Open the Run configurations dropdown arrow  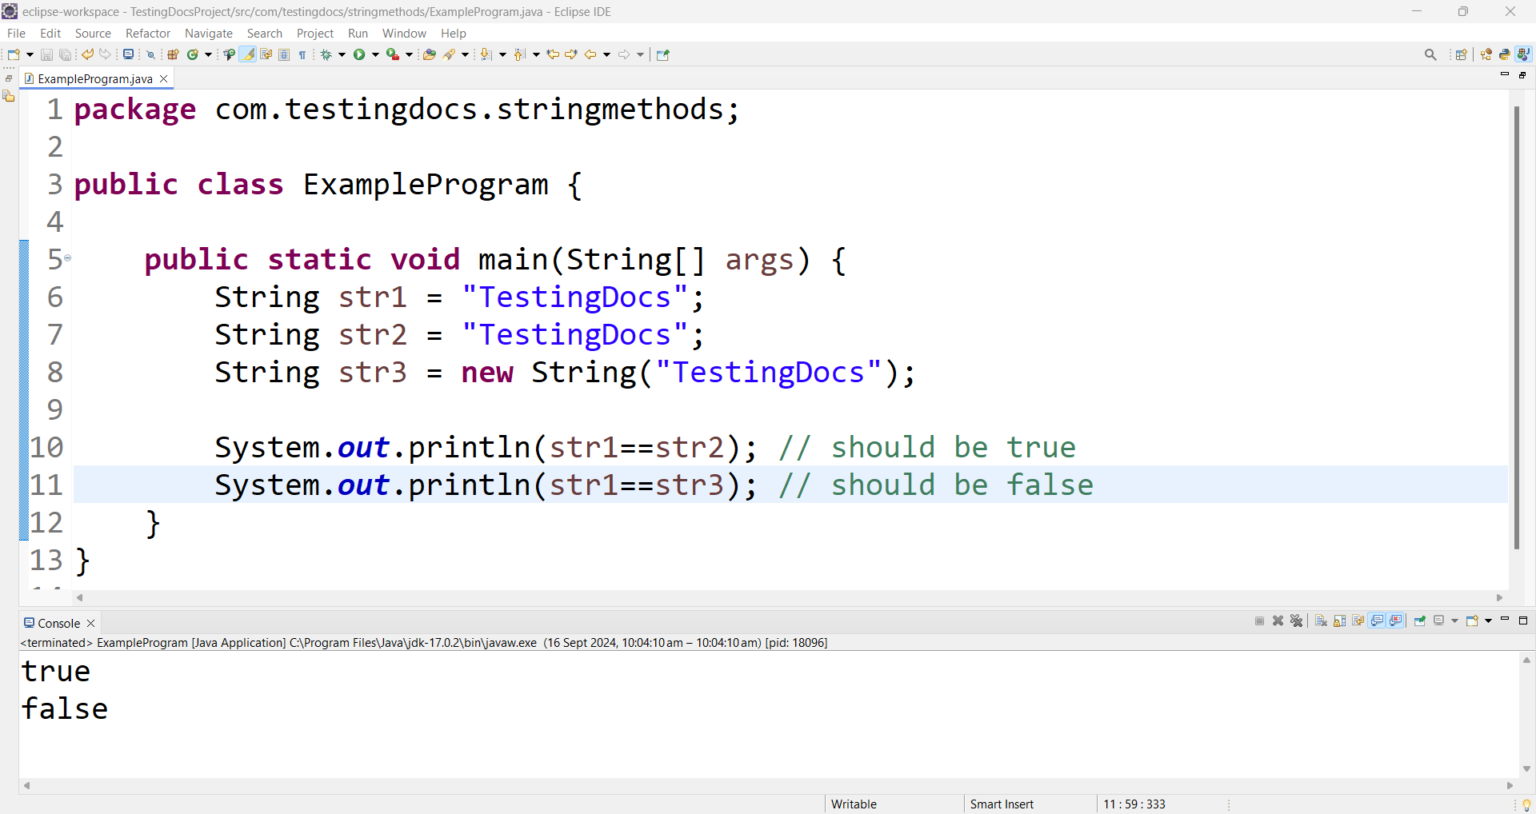373,54
